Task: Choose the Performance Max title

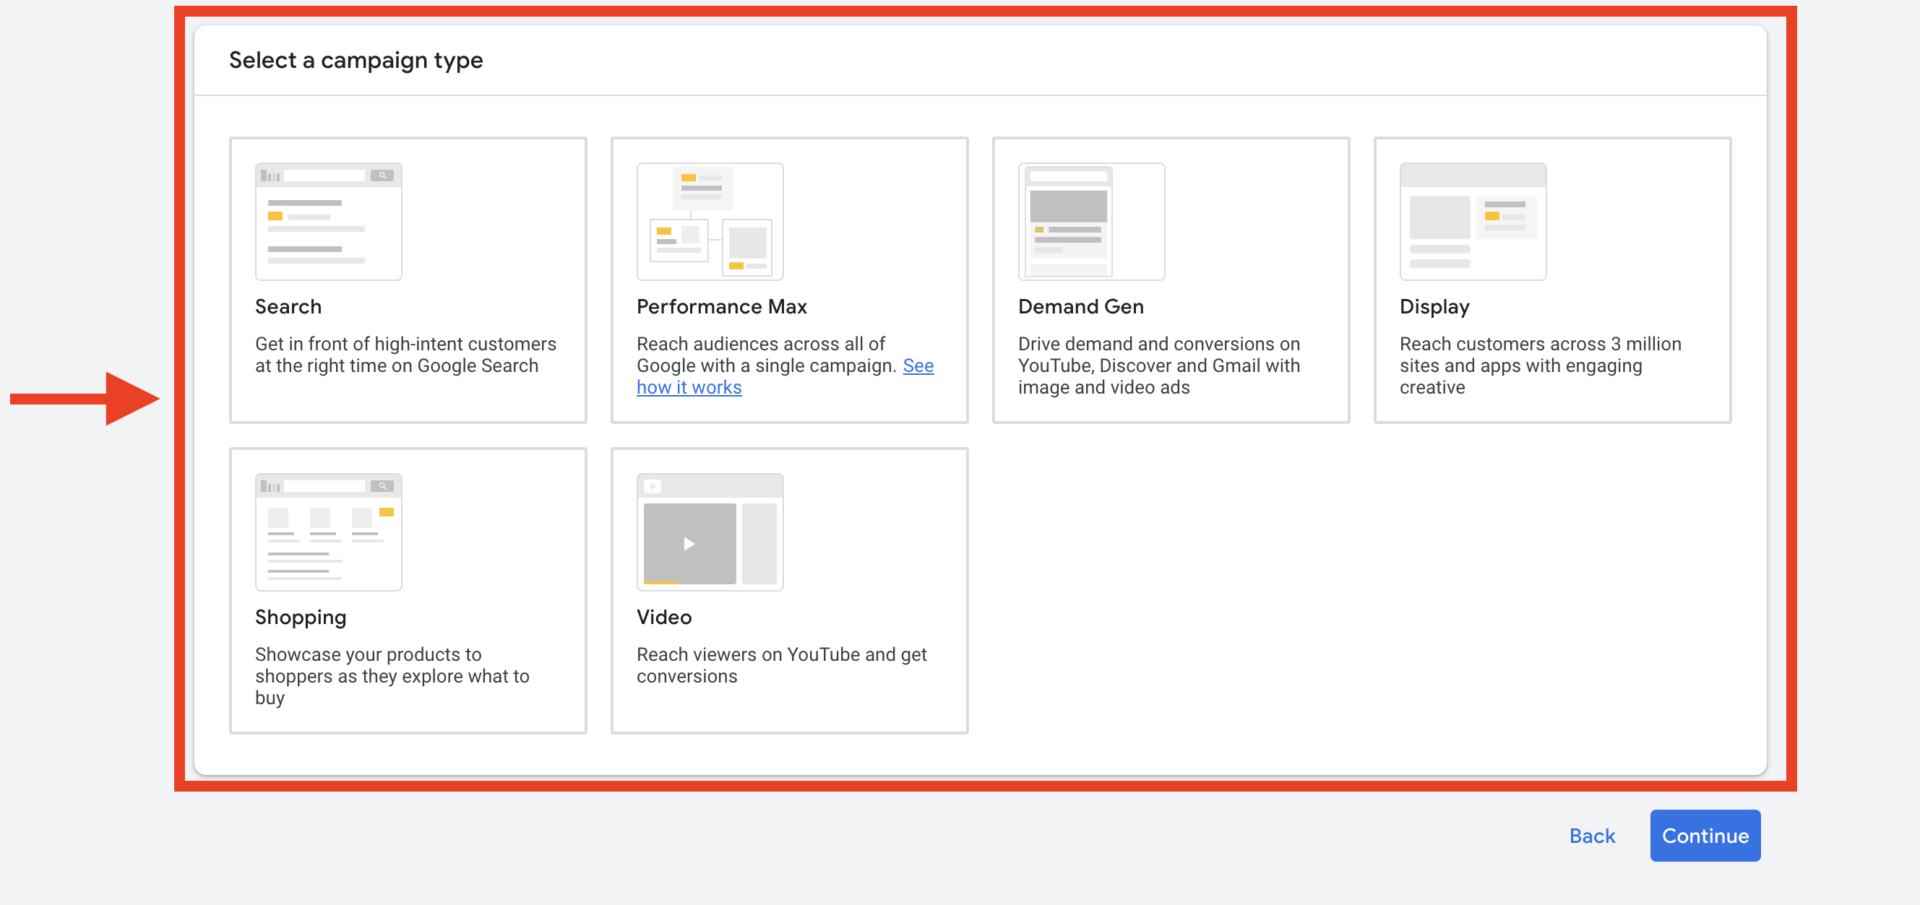Action: coord(722,307)
